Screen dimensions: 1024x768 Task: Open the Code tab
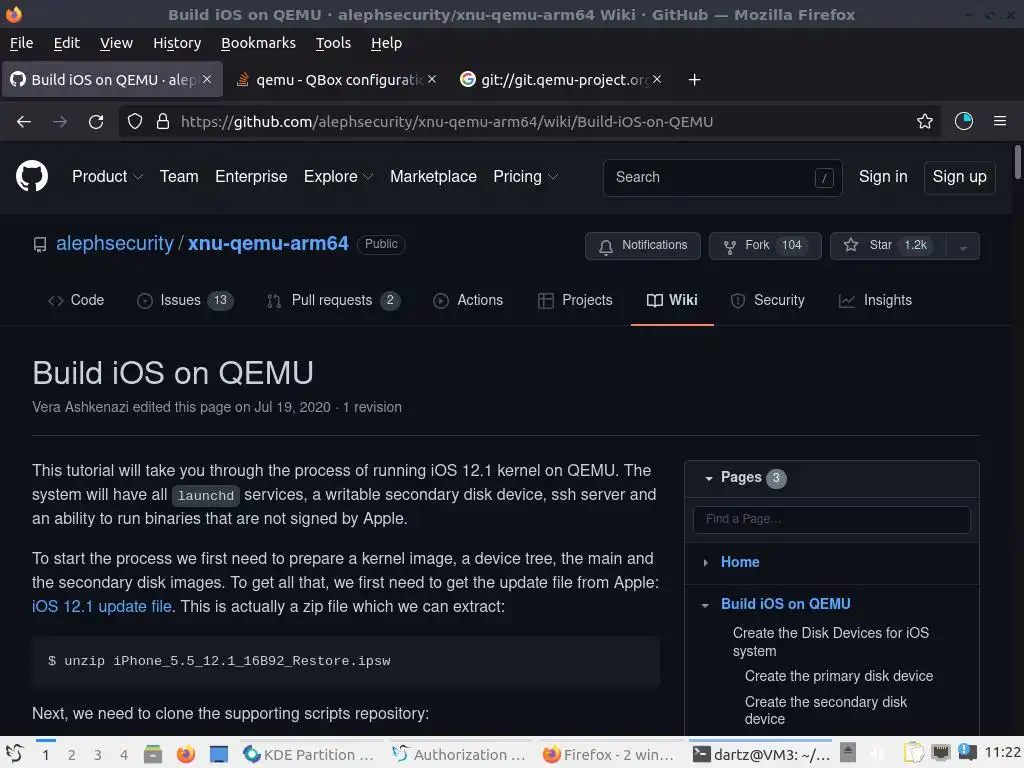[76, 300]
